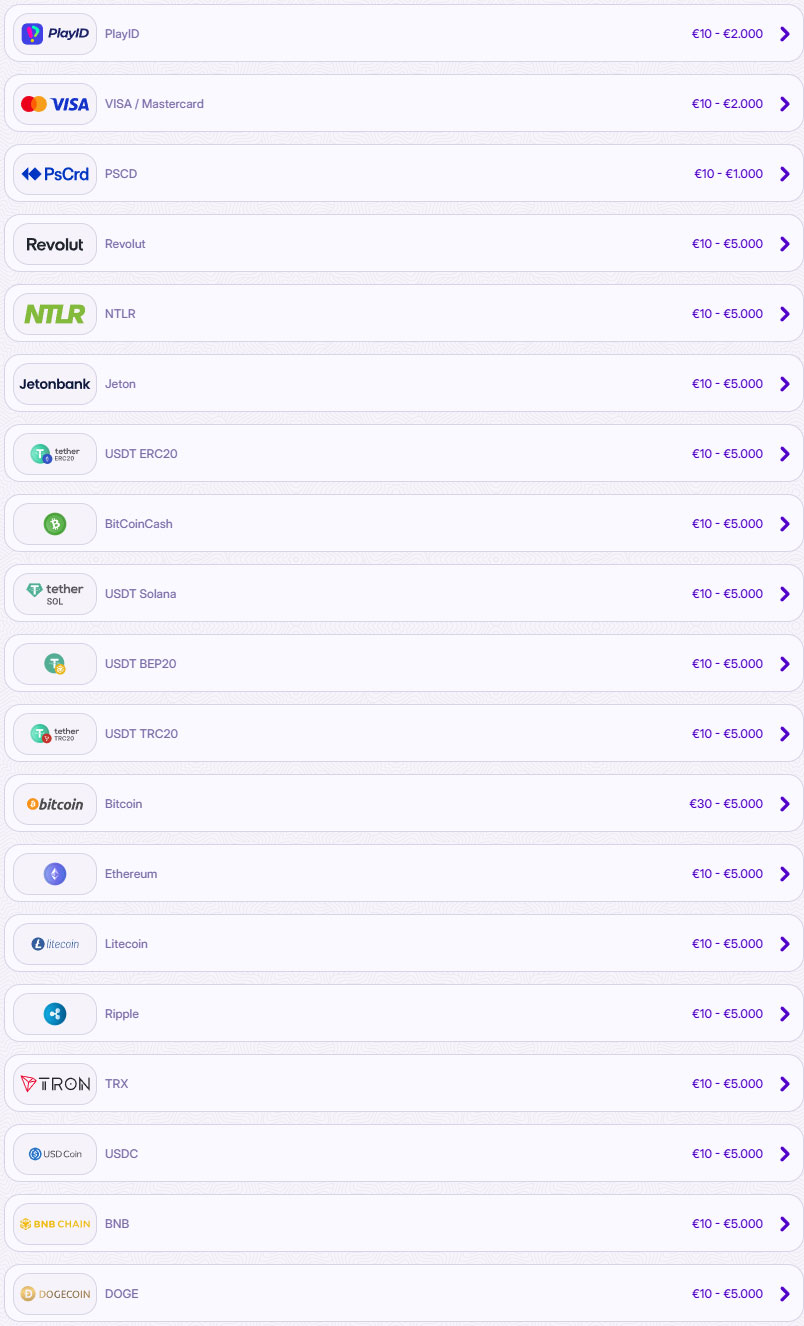This screenshot has height=1326, width=804.
Task: Click the Jetonbank logo
Action: (x=55, y=384)
